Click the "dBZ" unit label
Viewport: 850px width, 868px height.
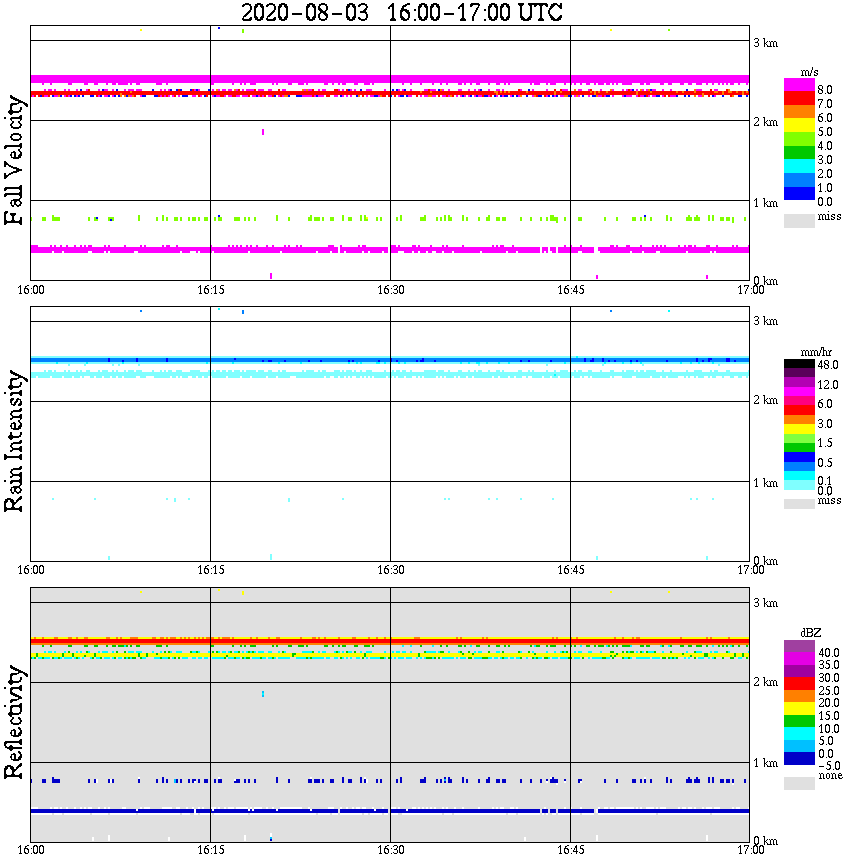811,632
